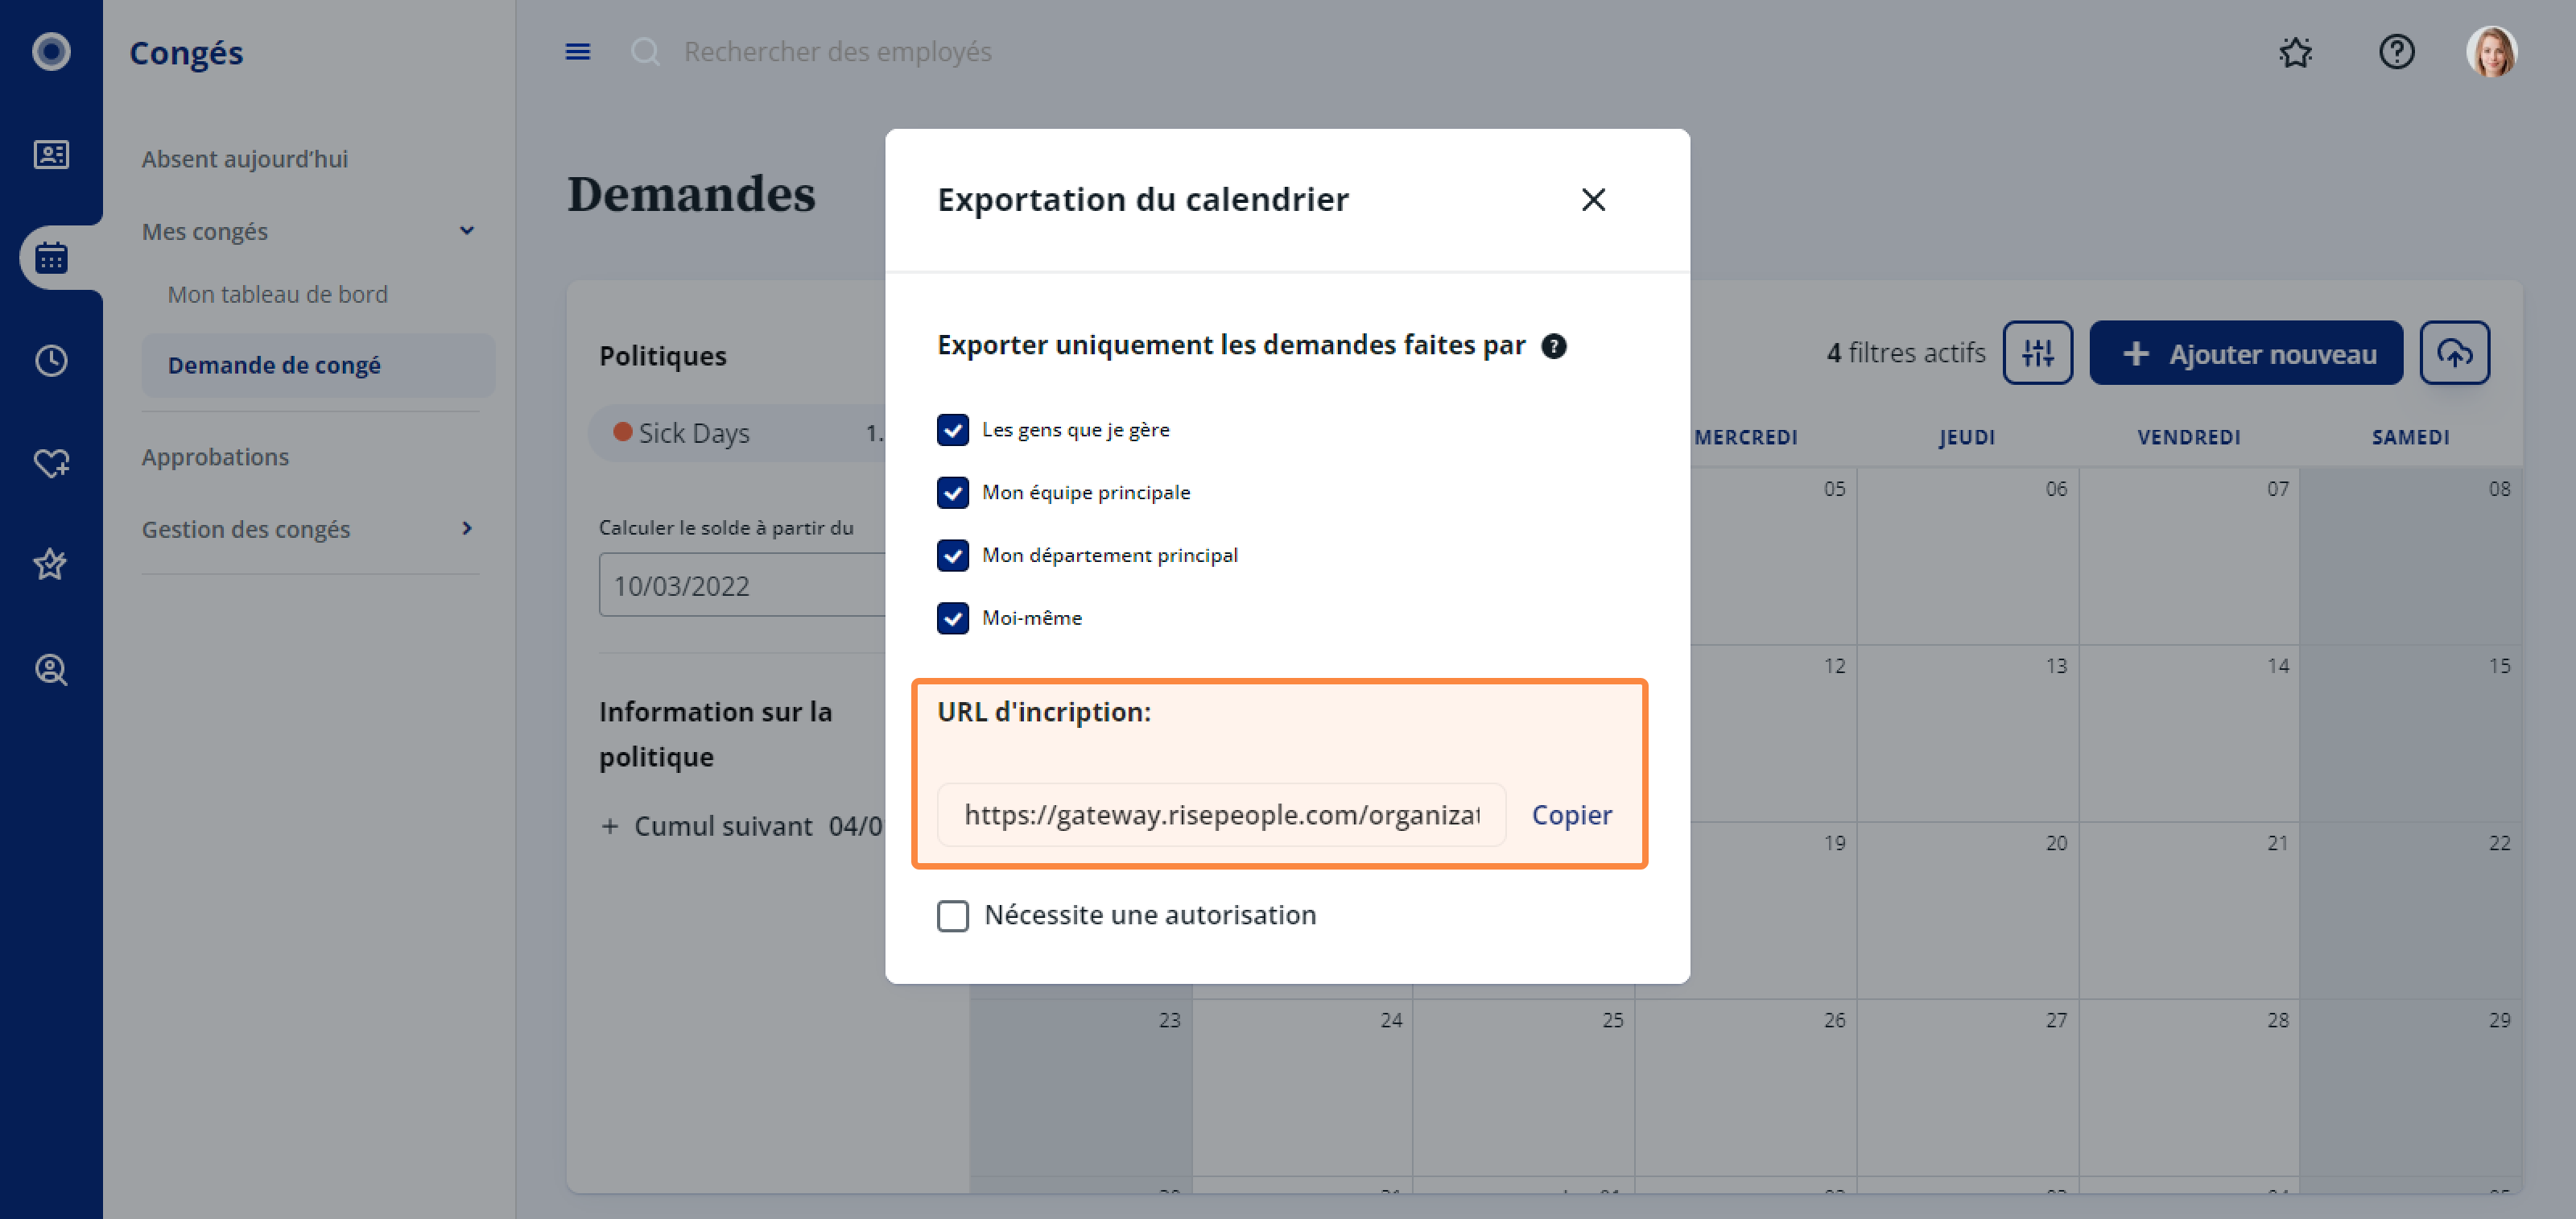The width and height of the screenshot is (2576, 1219).
Task: Toggle the hamburger menu icon
Action: point(577,51)
